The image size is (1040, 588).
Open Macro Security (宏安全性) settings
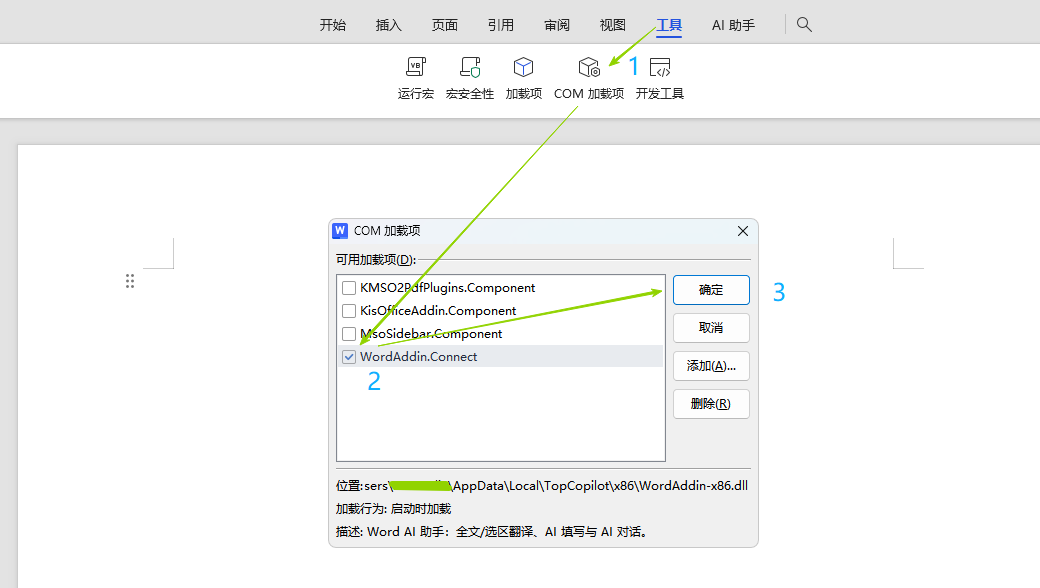tap(470, 78)
